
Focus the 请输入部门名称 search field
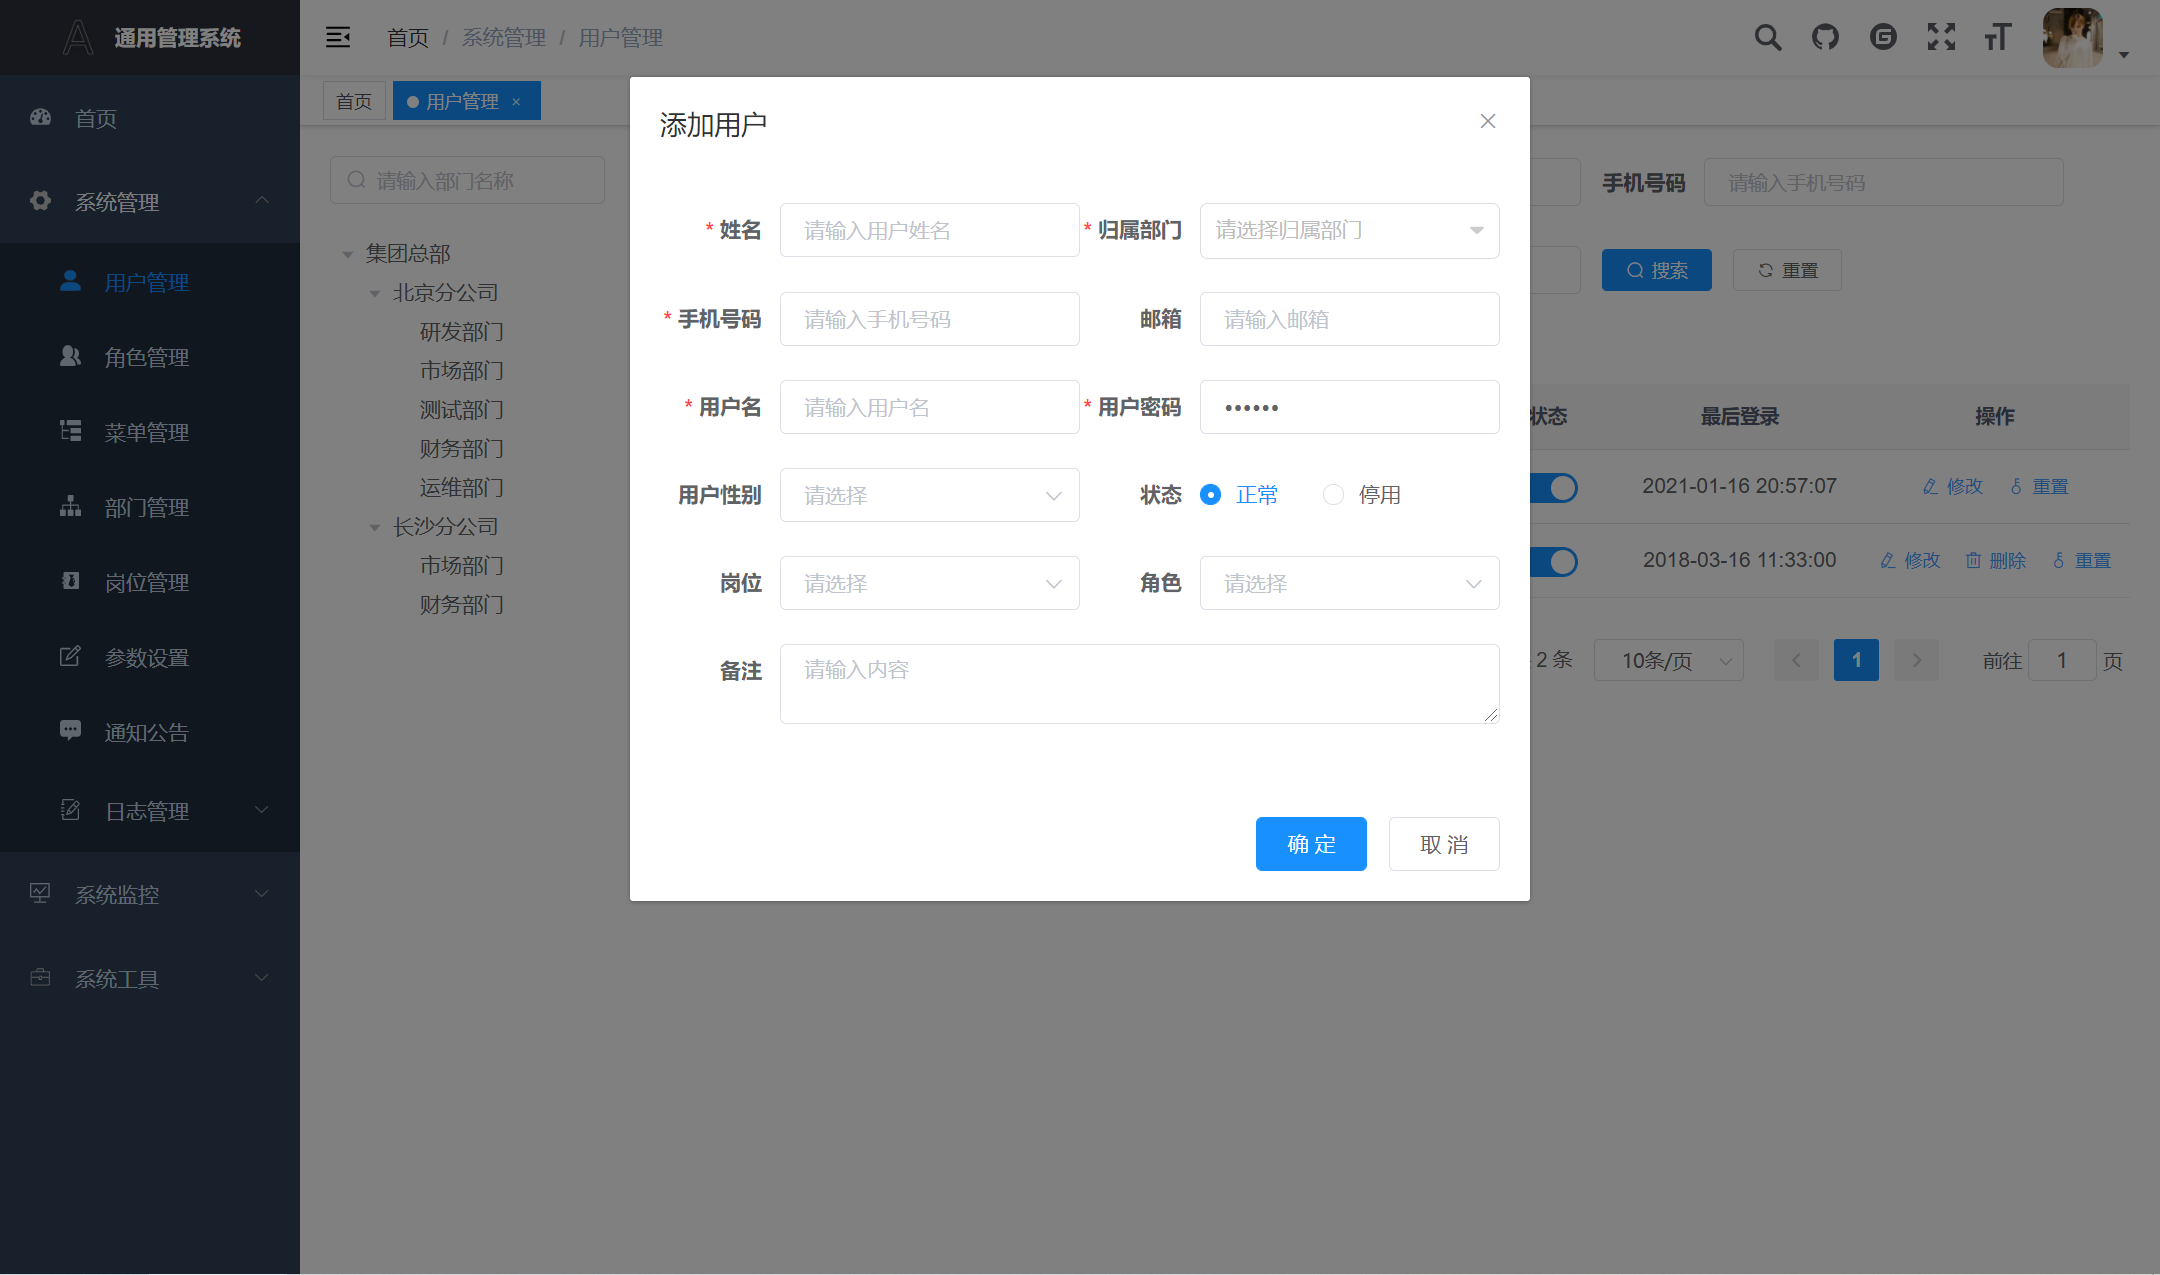coord(467,180)
